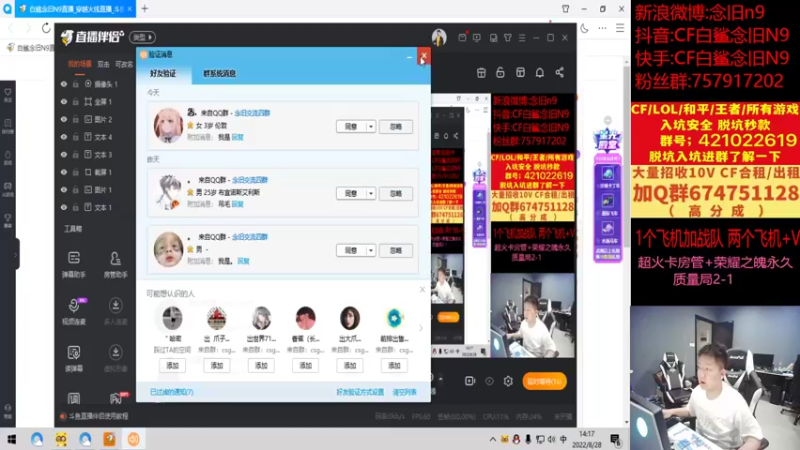This screenshot has height=450, width=800.
Task: Click the notification bell icon above preview
Action: pos(540,73)
